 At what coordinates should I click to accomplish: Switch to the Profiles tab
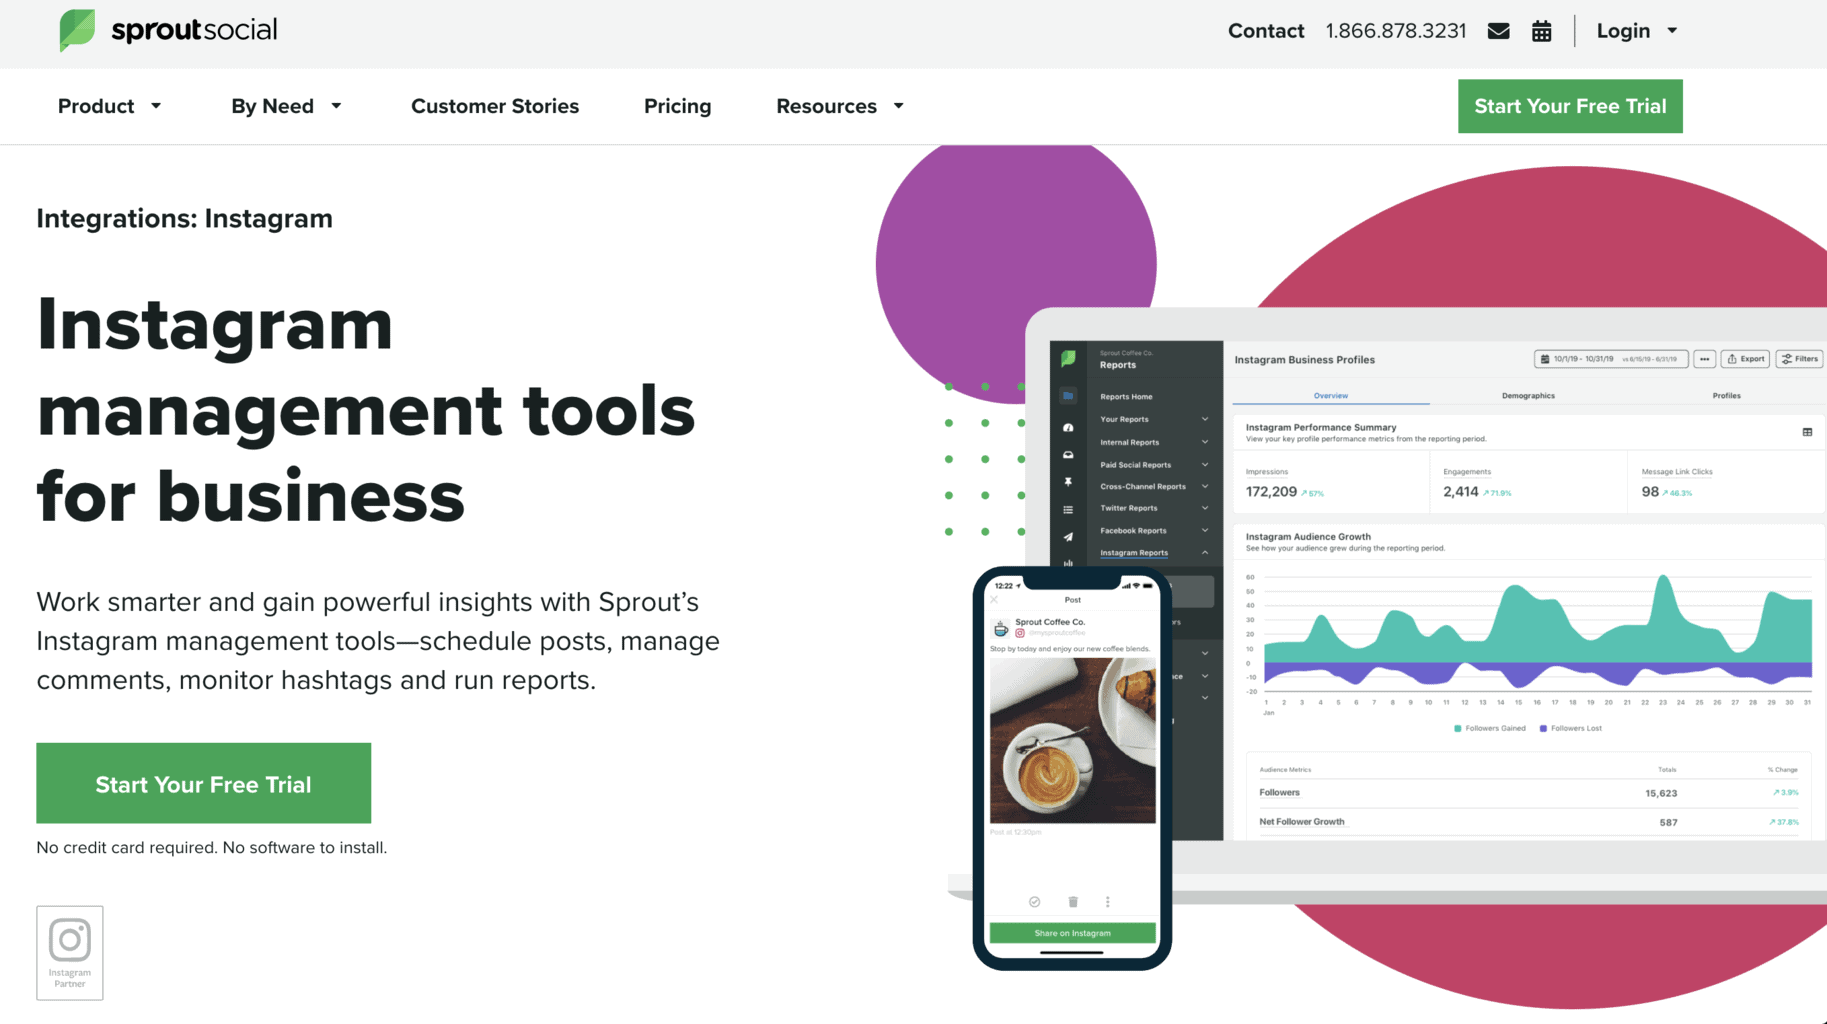1726,396
